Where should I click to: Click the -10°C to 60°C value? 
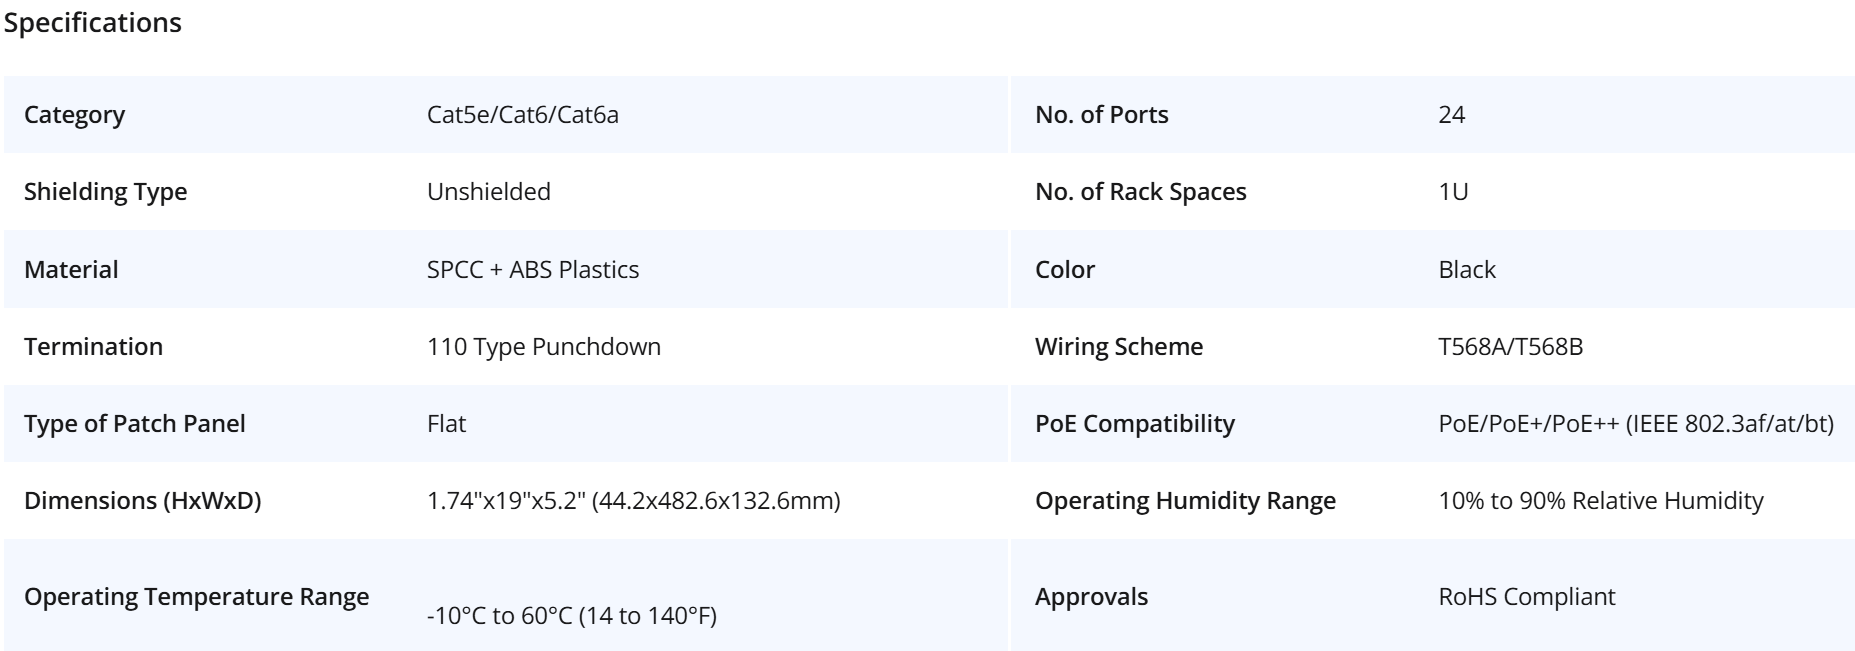point(571,616)
